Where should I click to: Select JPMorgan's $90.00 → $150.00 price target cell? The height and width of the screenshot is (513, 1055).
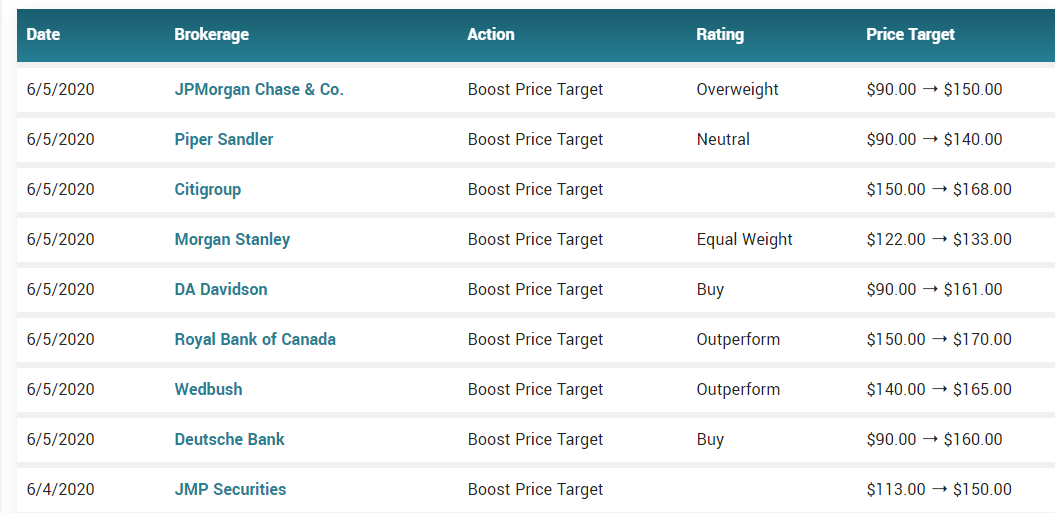point(935,89)
